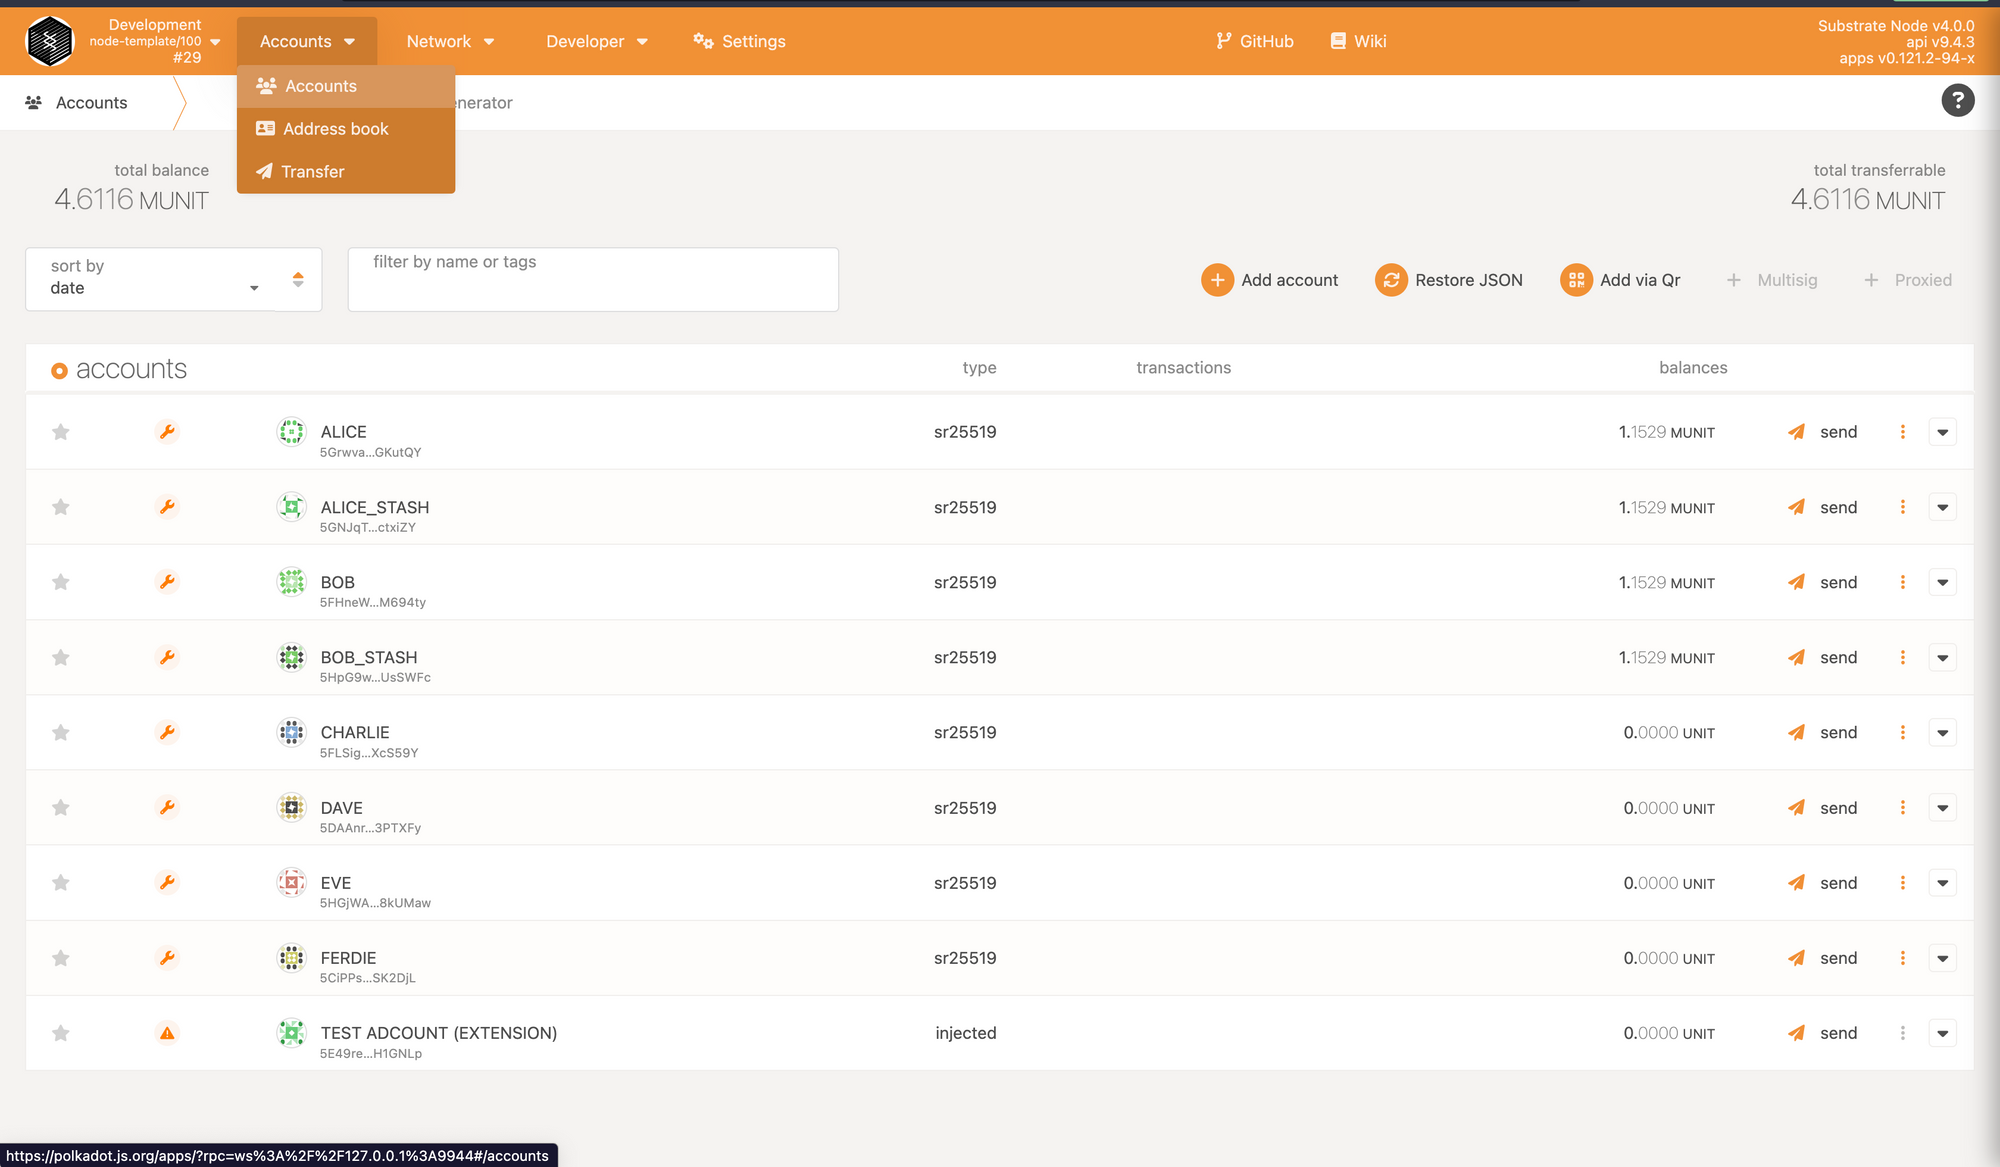Click the warning triangle on TEST ADCOUNT

[x=167, y=1033]
